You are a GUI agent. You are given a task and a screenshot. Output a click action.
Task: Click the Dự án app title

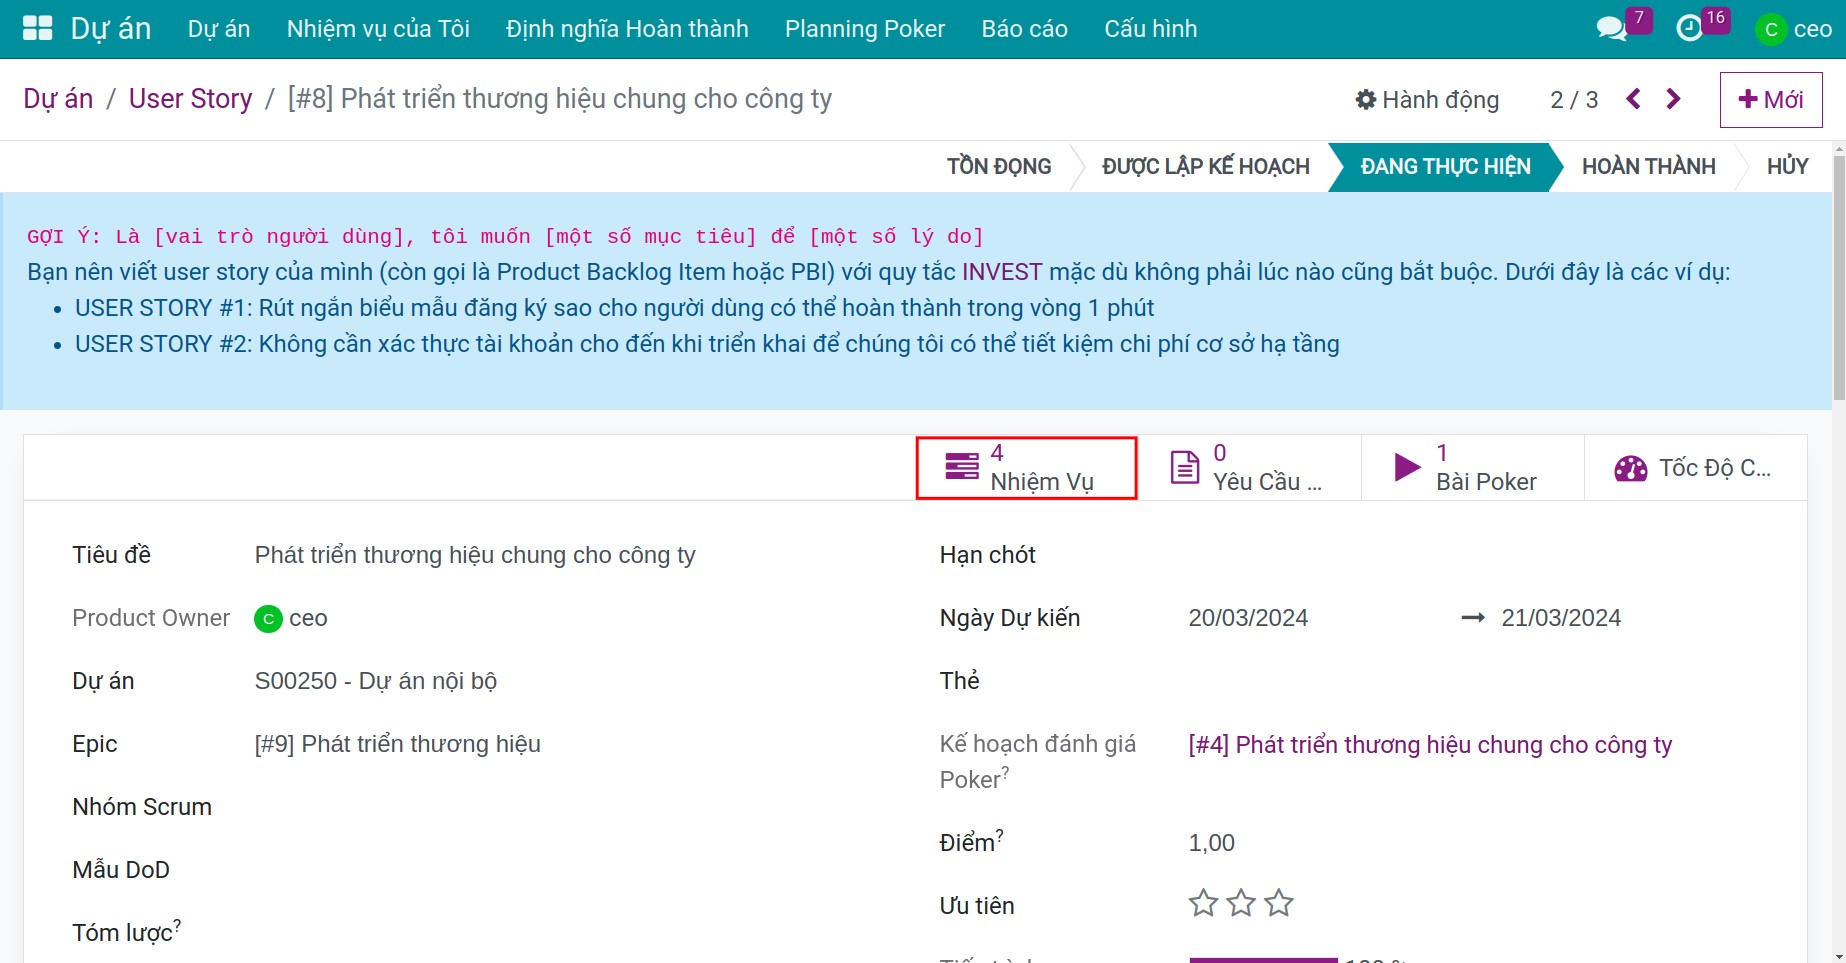pos(111,29)
